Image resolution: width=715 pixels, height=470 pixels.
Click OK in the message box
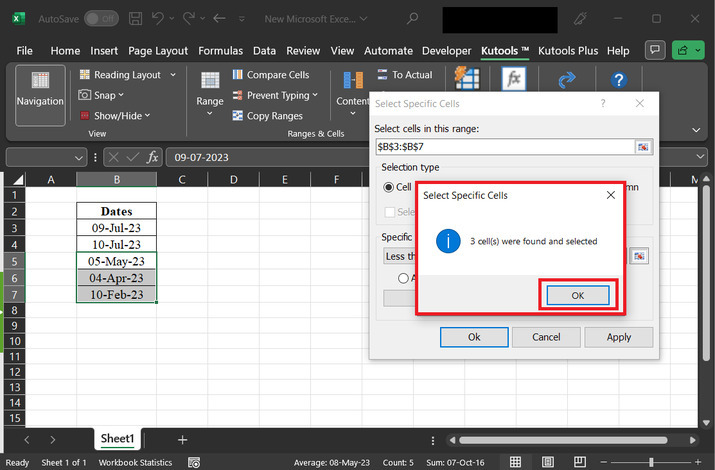click(576, 295)
